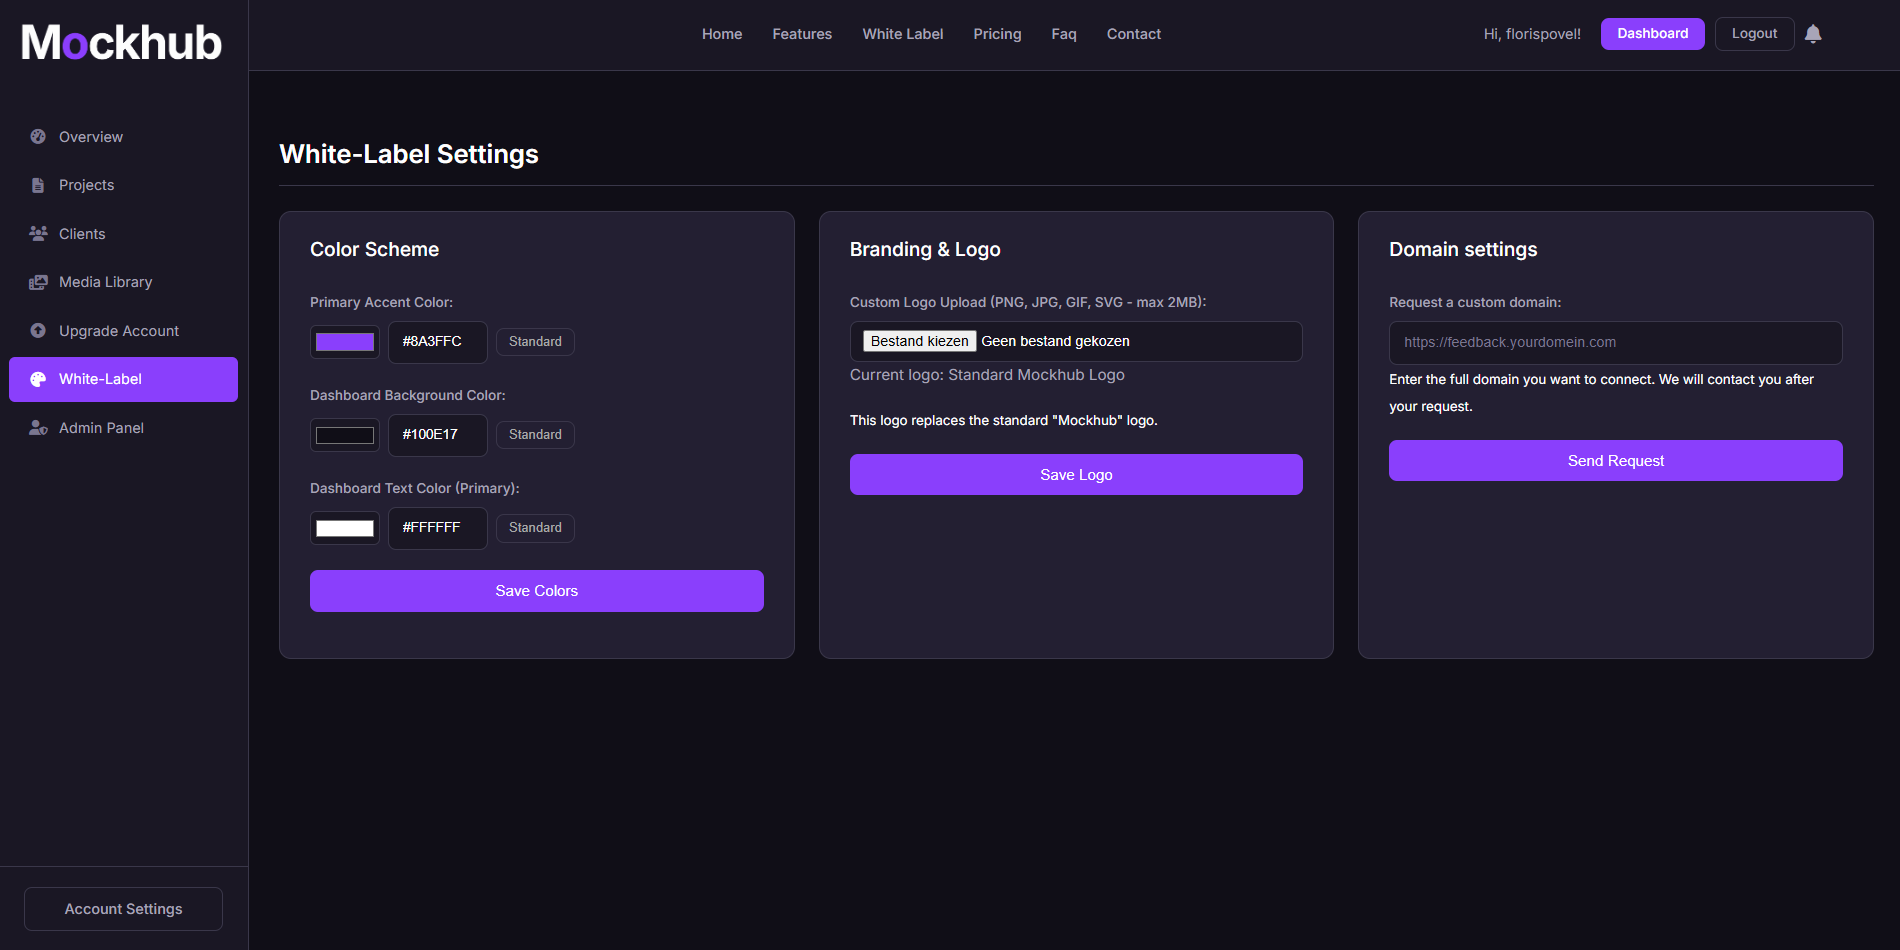Go to Pricing in top navigation
Viewport: 1900px width, 950px height.
997,34
